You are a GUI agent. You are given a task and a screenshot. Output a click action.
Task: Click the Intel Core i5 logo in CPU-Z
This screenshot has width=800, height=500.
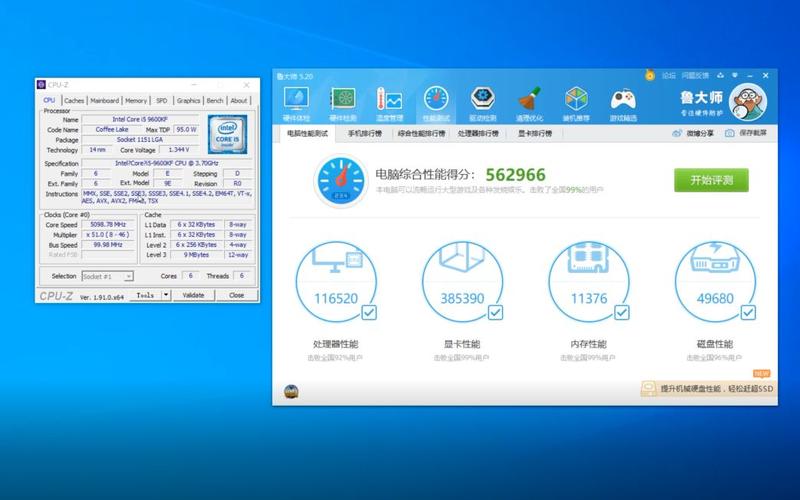coord(228,134)
